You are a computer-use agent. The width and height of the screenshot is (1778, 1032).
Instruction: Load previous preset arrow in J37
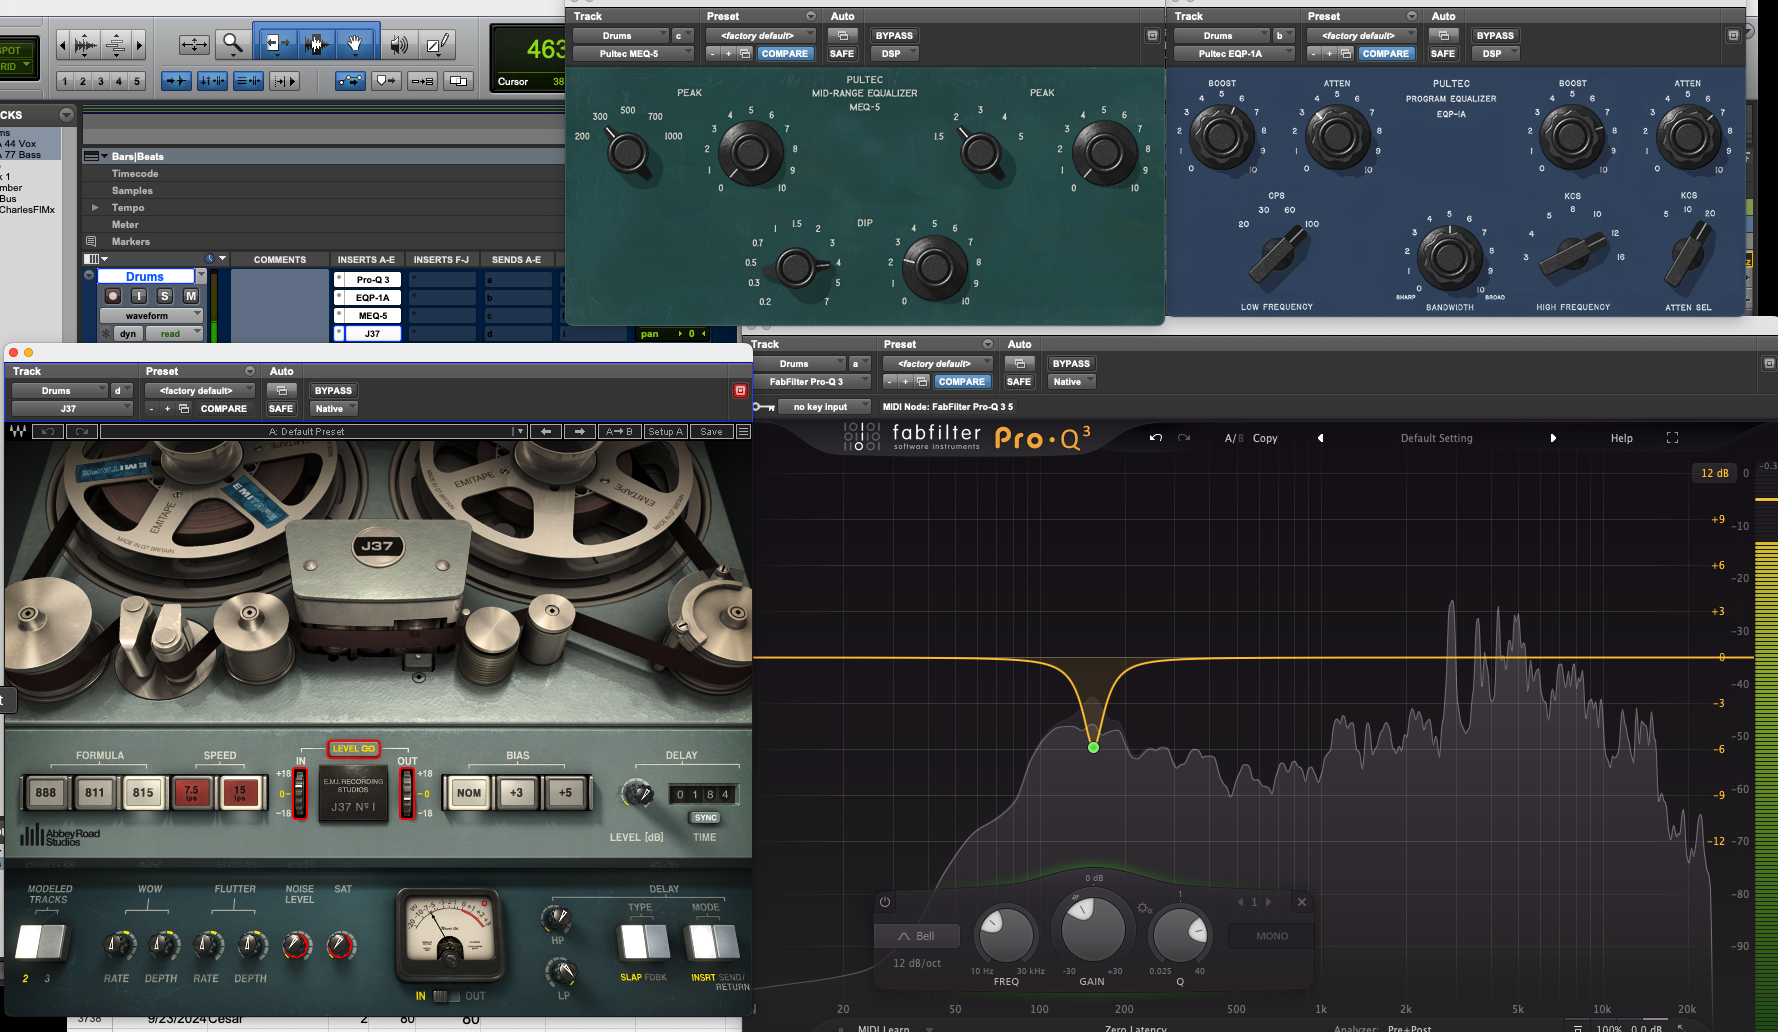pyautogui.click(x=545, y=432)
